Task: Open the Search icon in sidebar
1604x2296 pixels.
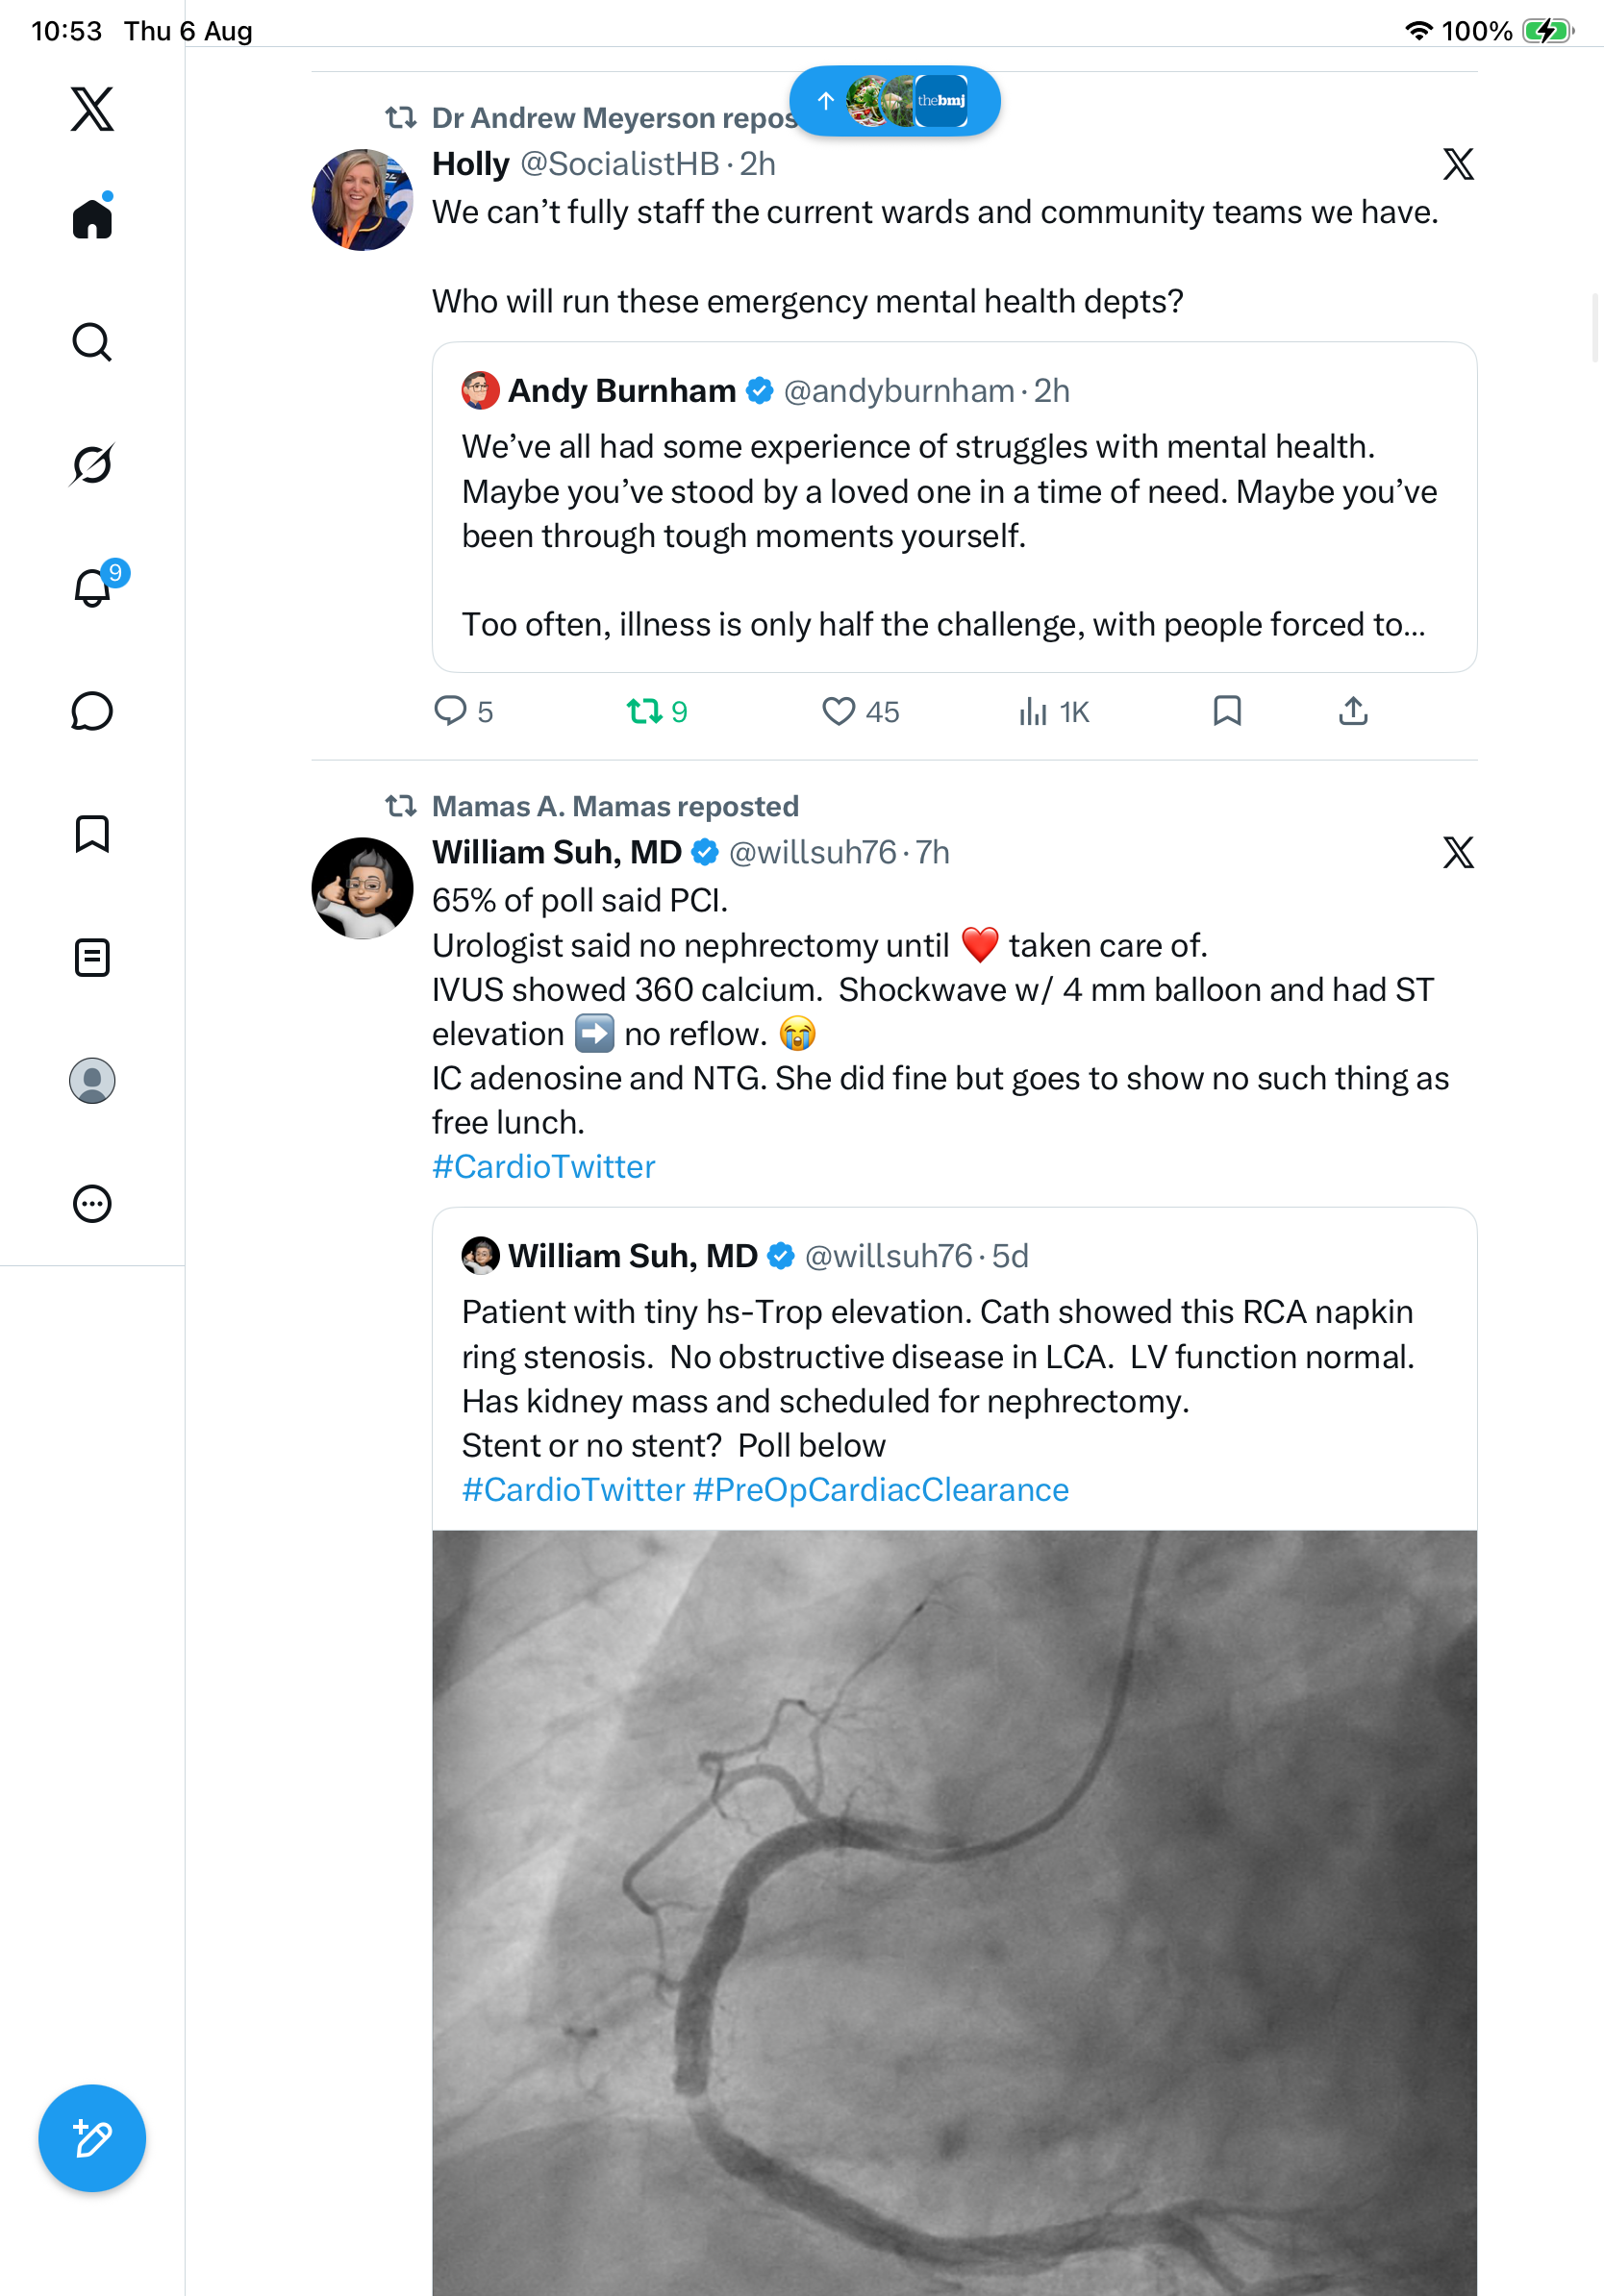Action: click(x=92, y=342)
